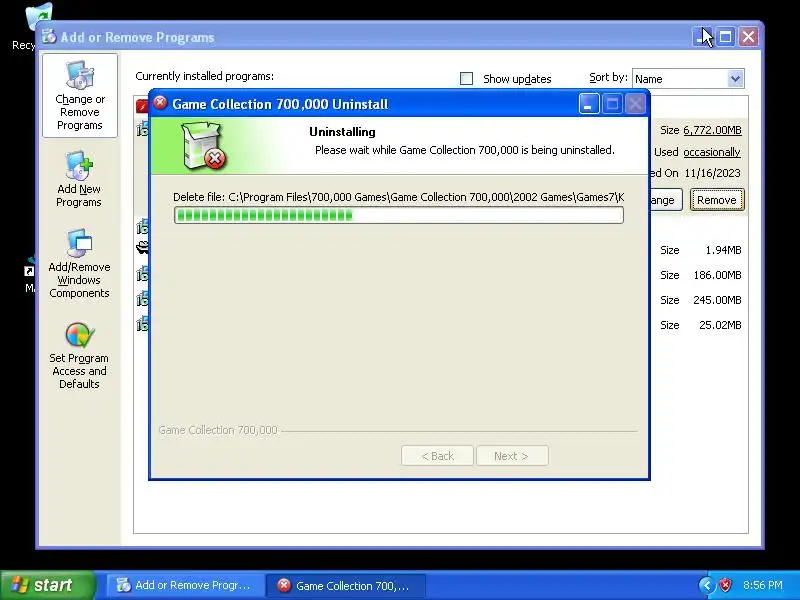Image resolution: width=800 pixels, height=600 pixels.
Task: Click the occasionally usage link
Action: tap(712, 152)
